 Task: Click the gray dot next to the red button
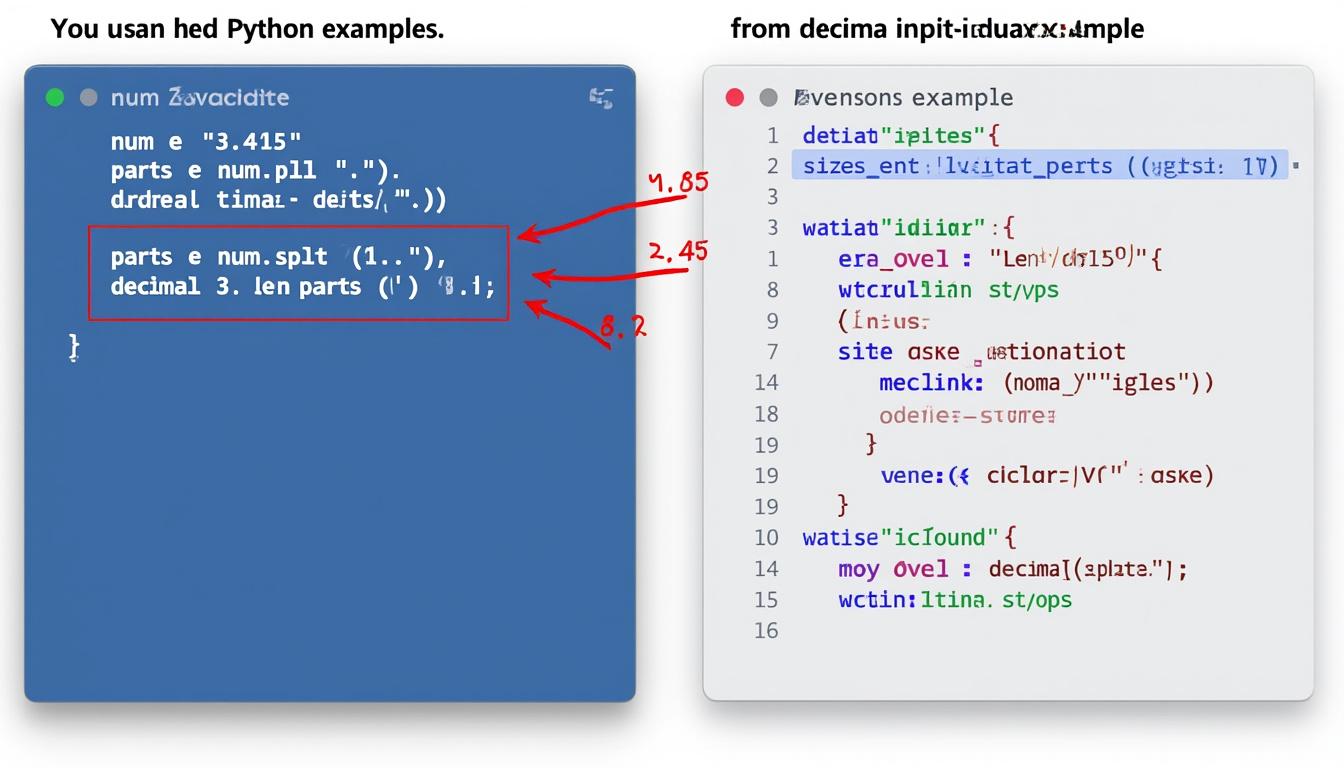click(768, 97)
